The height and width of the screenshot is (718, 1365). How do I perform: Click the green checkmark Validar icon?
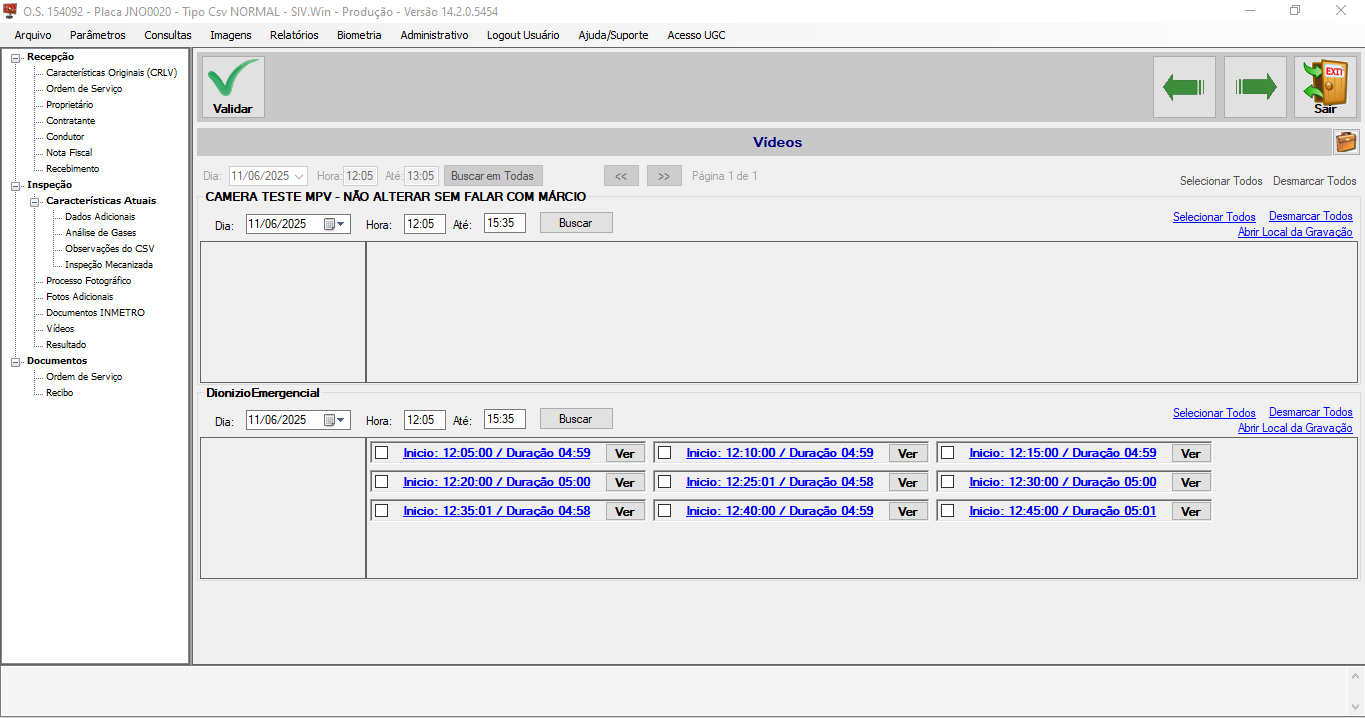(x=233, y=80)
